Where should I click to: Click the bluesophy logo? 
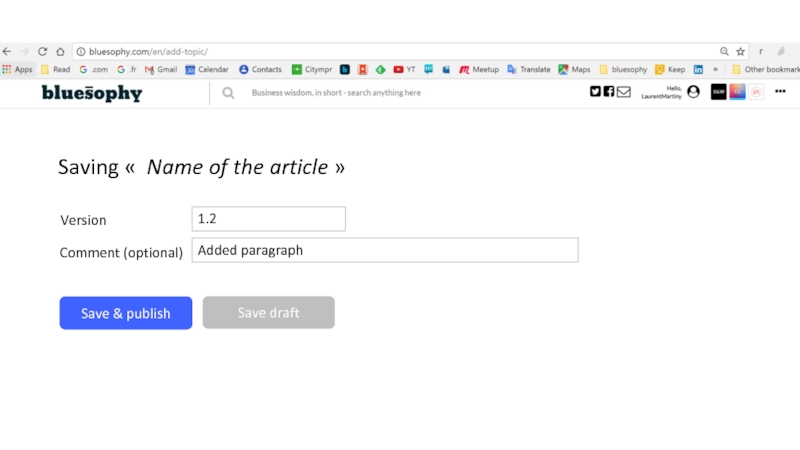[92, 93]
